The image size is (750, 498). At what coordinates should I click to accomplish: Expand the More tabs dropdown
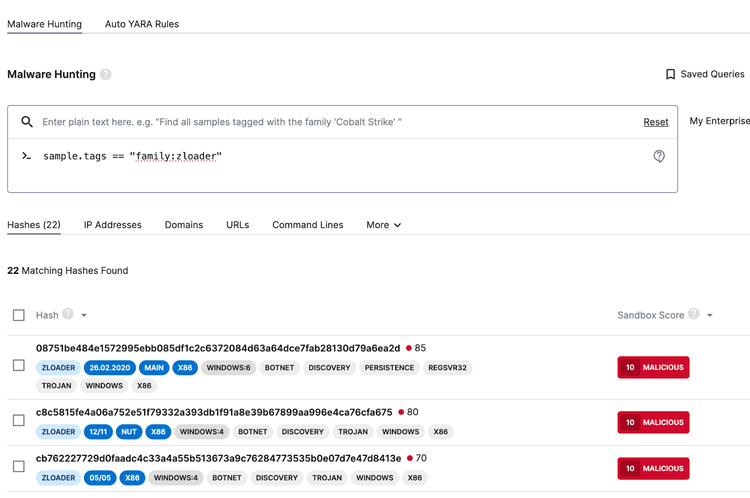[383, 225]
